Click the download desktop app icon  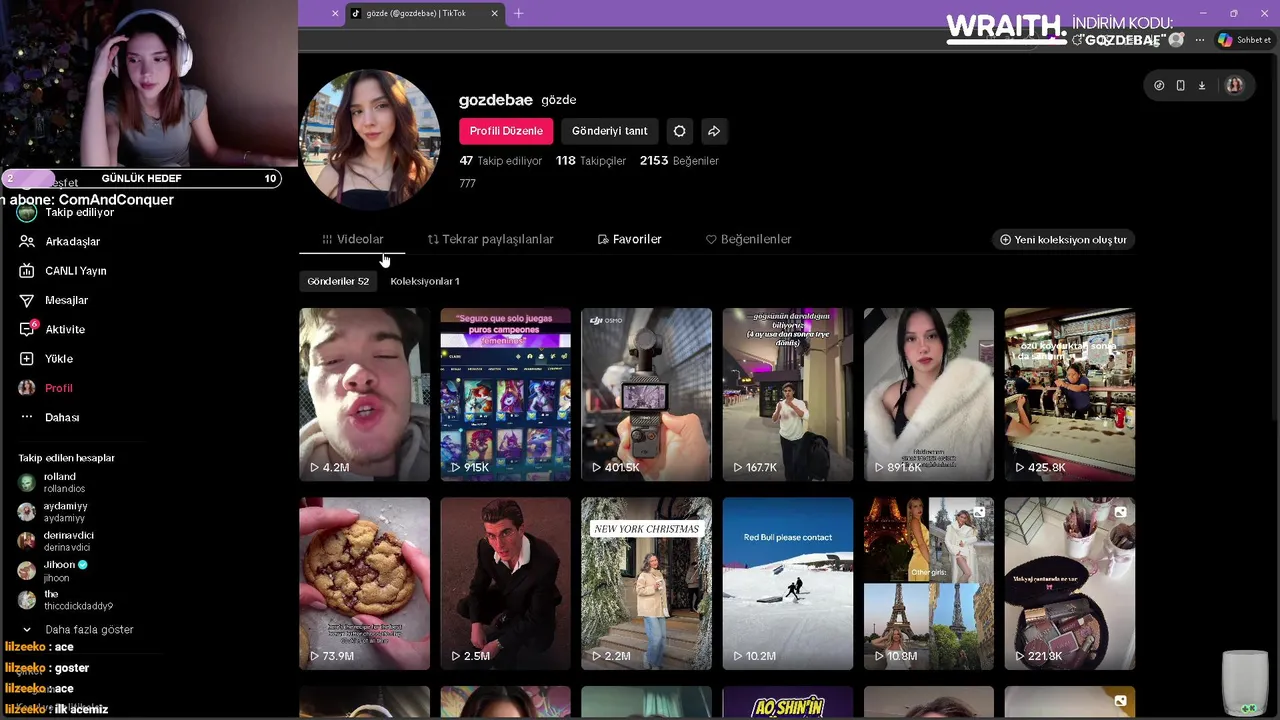click(x=1202, y=86)
